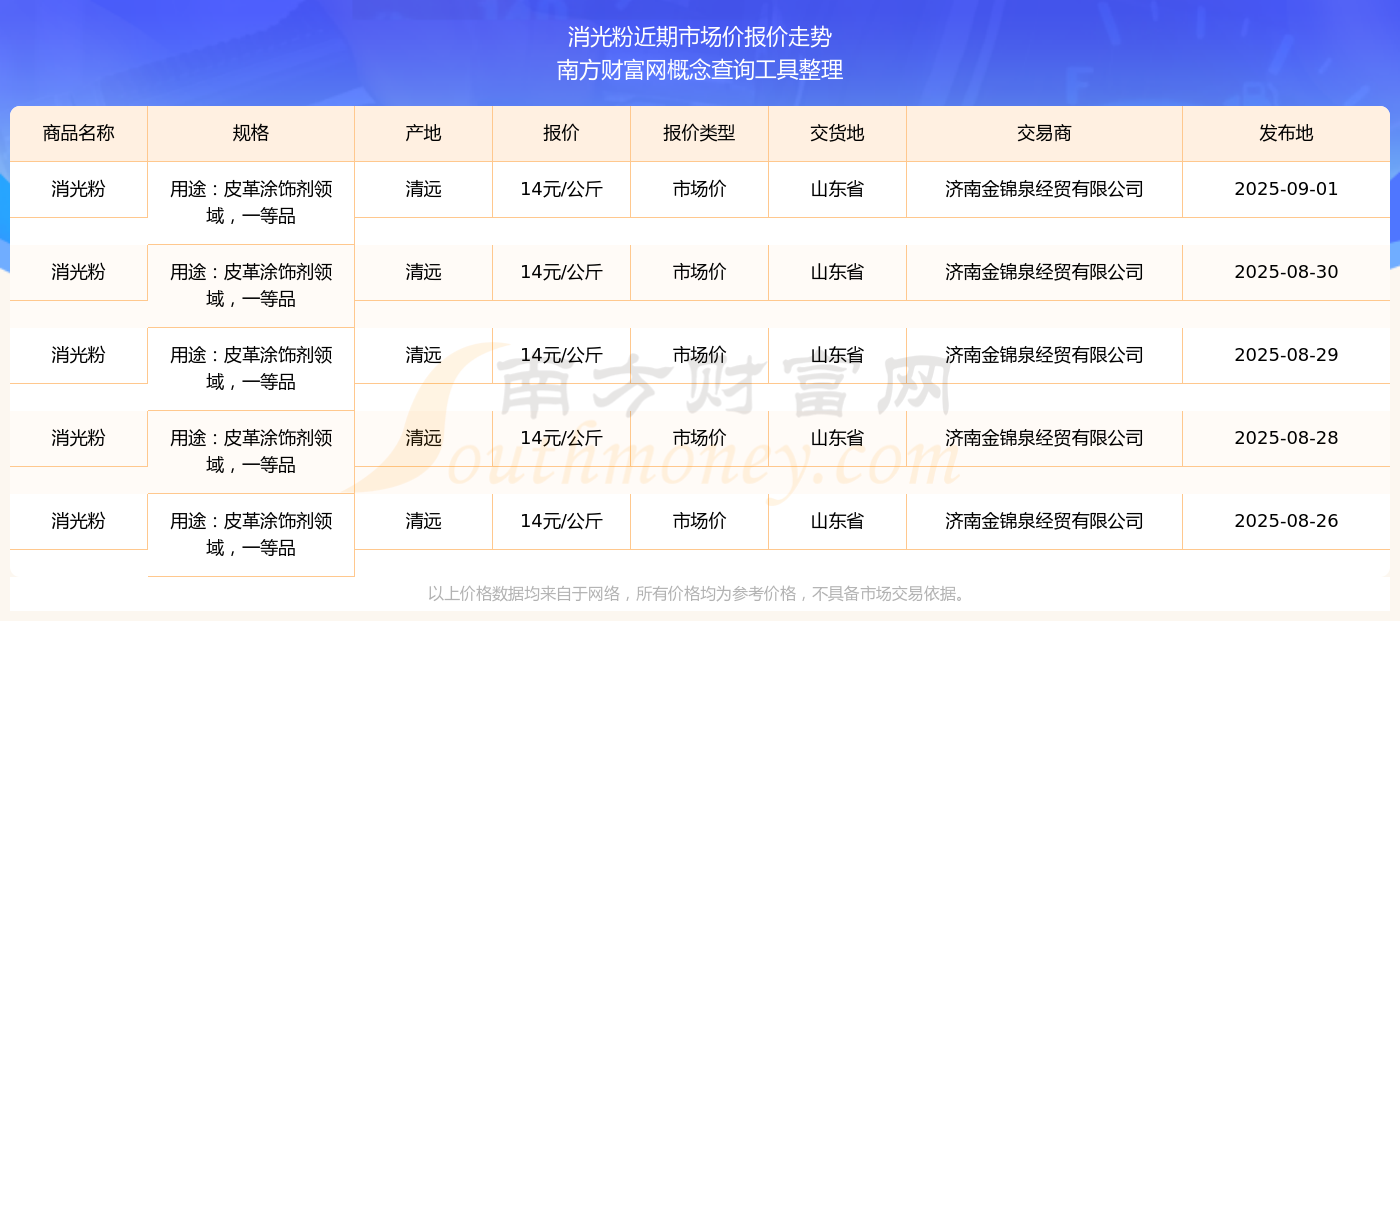This screenshot has height=1205, width=1400.
Task: Click 山东省 in the 2025-08-26 row
Action: coord(838,521)
